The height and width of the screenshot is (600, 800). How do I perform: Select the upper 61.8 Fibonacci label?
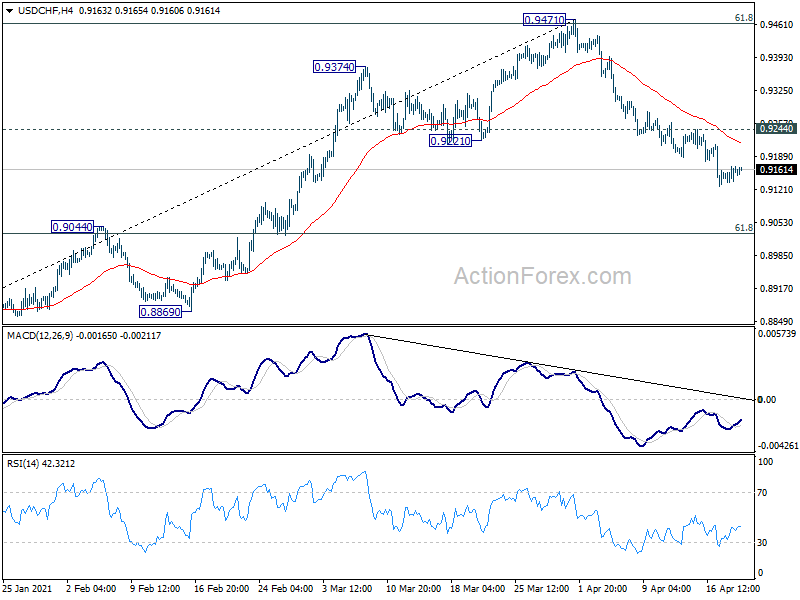(x=743, y=18)
